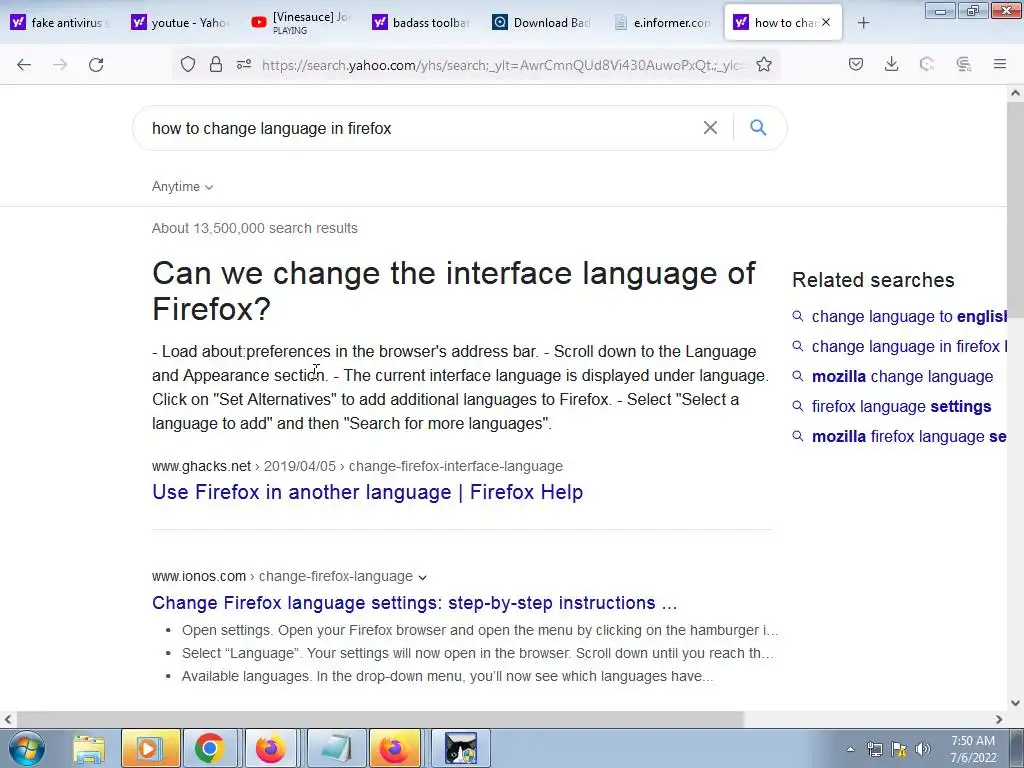Open tracking protection shield icon
This screenshot has width=1024, height=768.
pyautogui.click(x=188, y=64)
